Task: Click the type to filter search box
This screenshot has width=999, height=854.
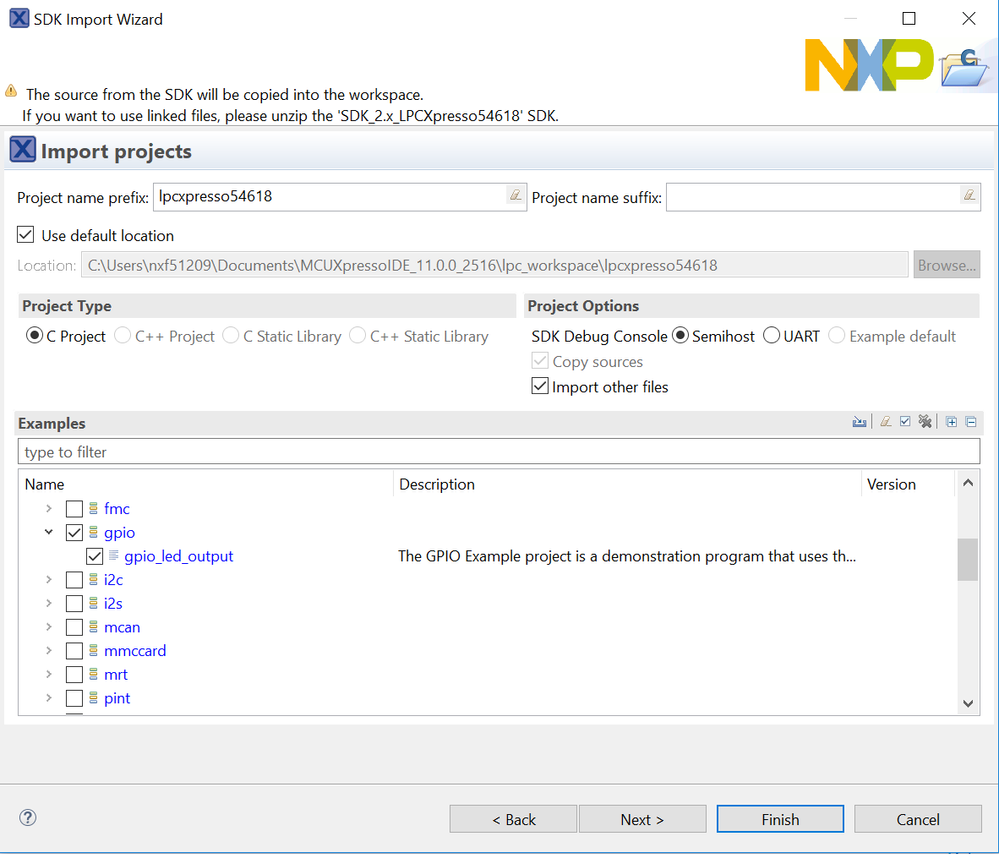Action: (x=499, y=451)
